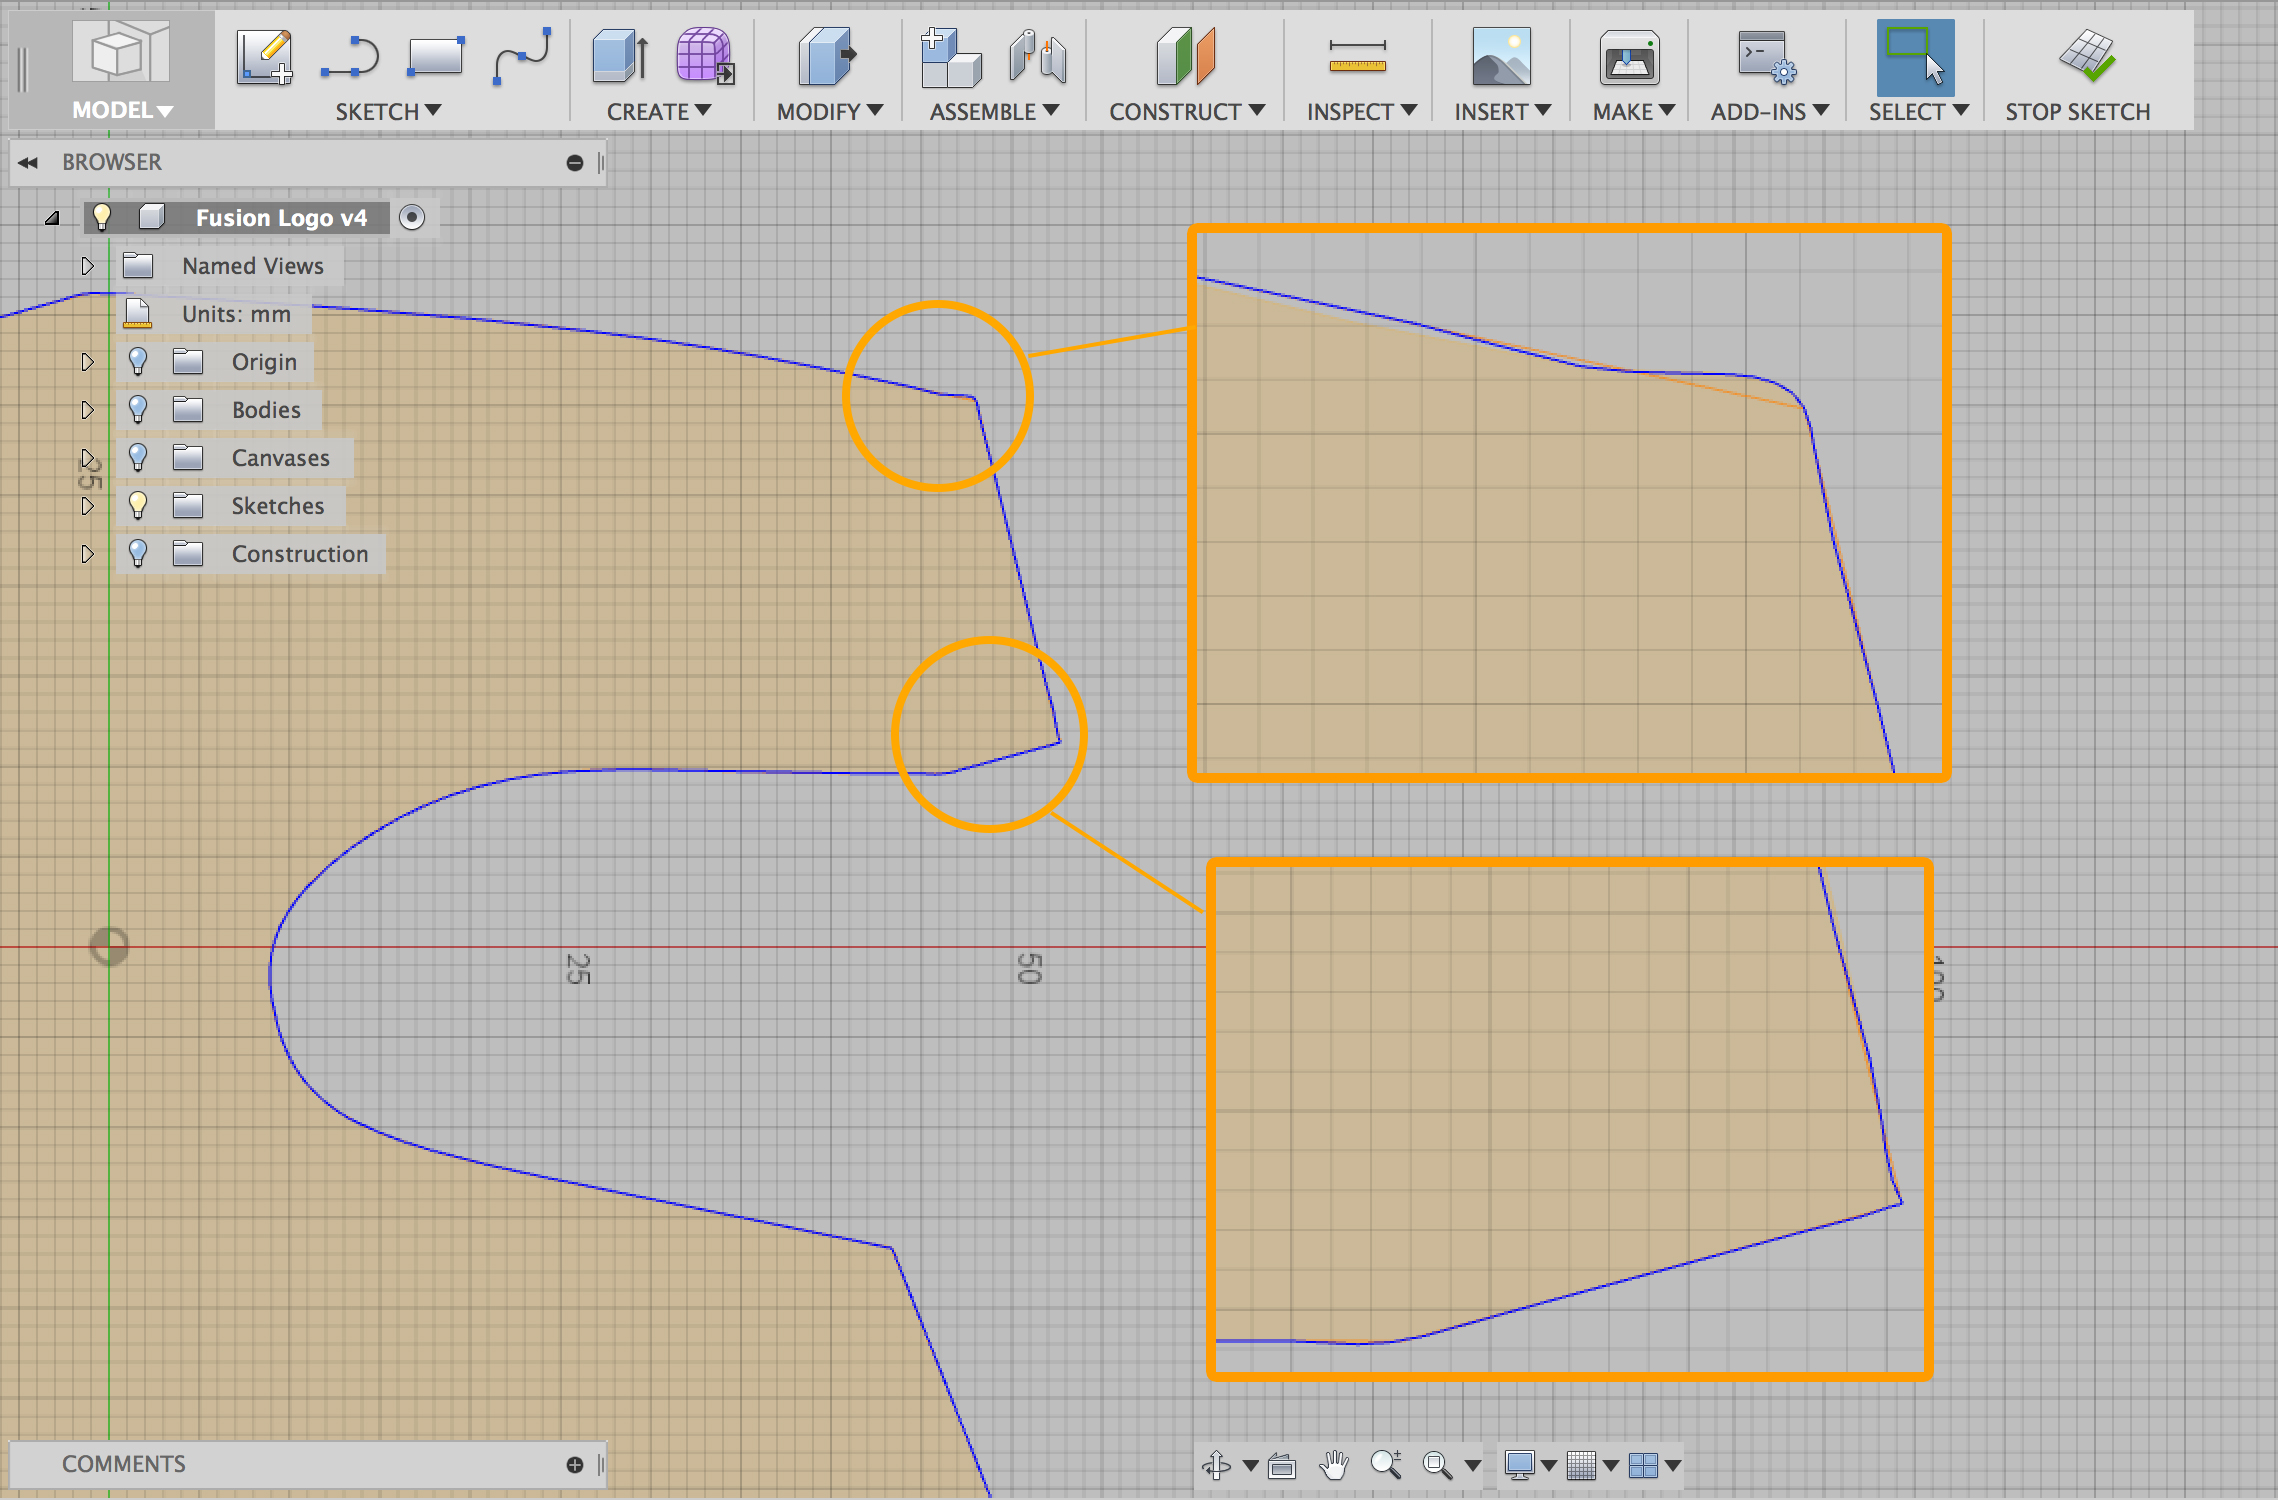Expand the Bodies folder
The height and width of the screenshot is (1500, 2278).
87,410
